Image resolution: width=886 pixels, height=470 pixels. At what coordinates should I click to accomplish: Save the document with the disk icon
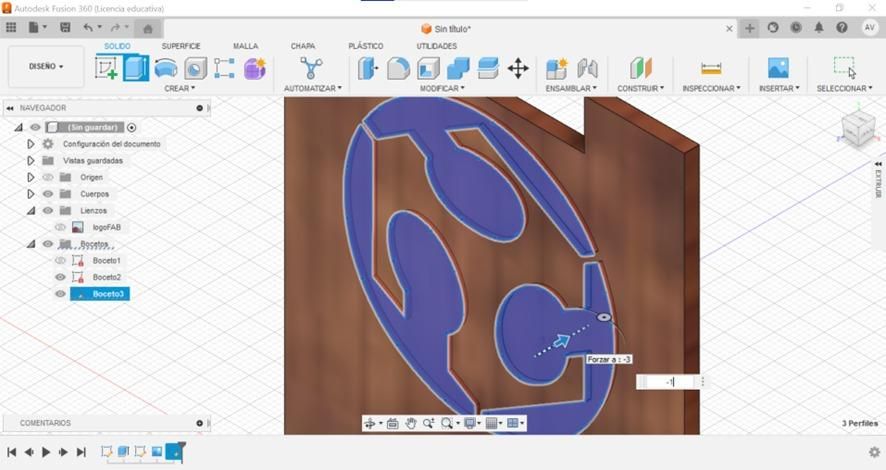(x=65, y=28)
